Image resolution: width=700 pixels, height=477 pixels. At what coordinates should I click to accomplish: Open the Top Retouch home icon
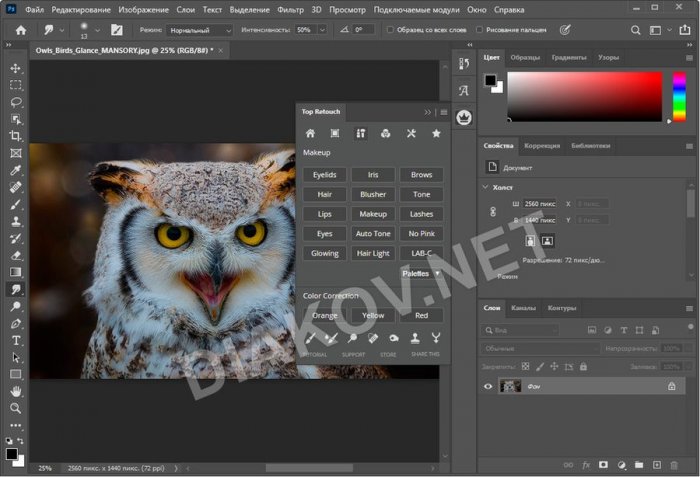tap(310, 133)
